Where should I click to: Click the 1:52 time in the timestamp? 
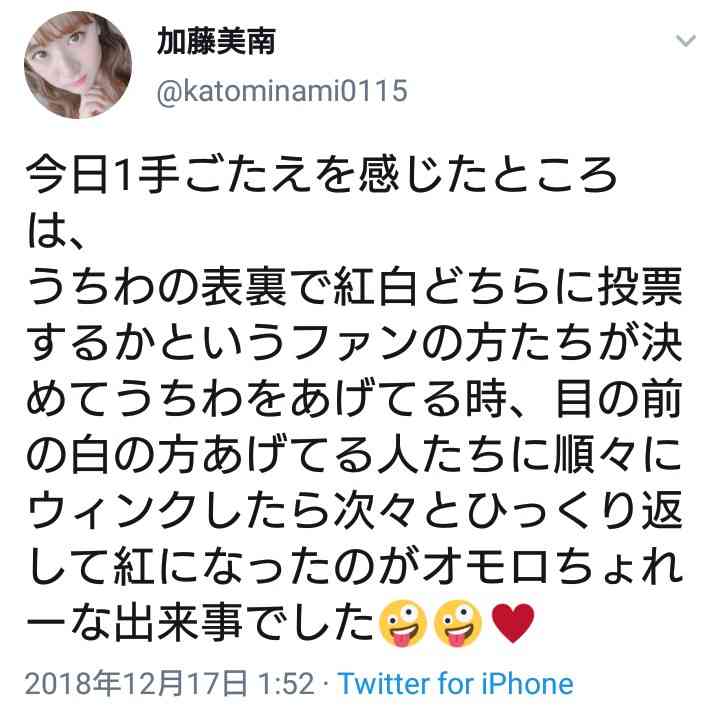coord(287,684)
